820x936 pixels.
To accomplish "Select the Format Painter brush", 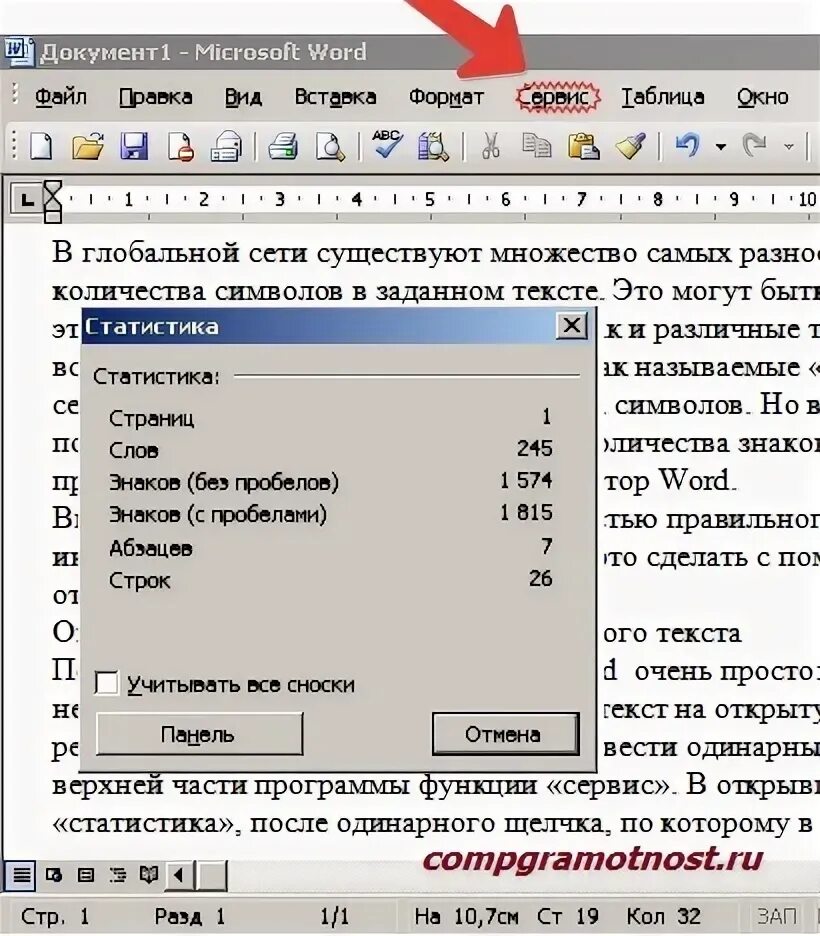I will 630,146.
